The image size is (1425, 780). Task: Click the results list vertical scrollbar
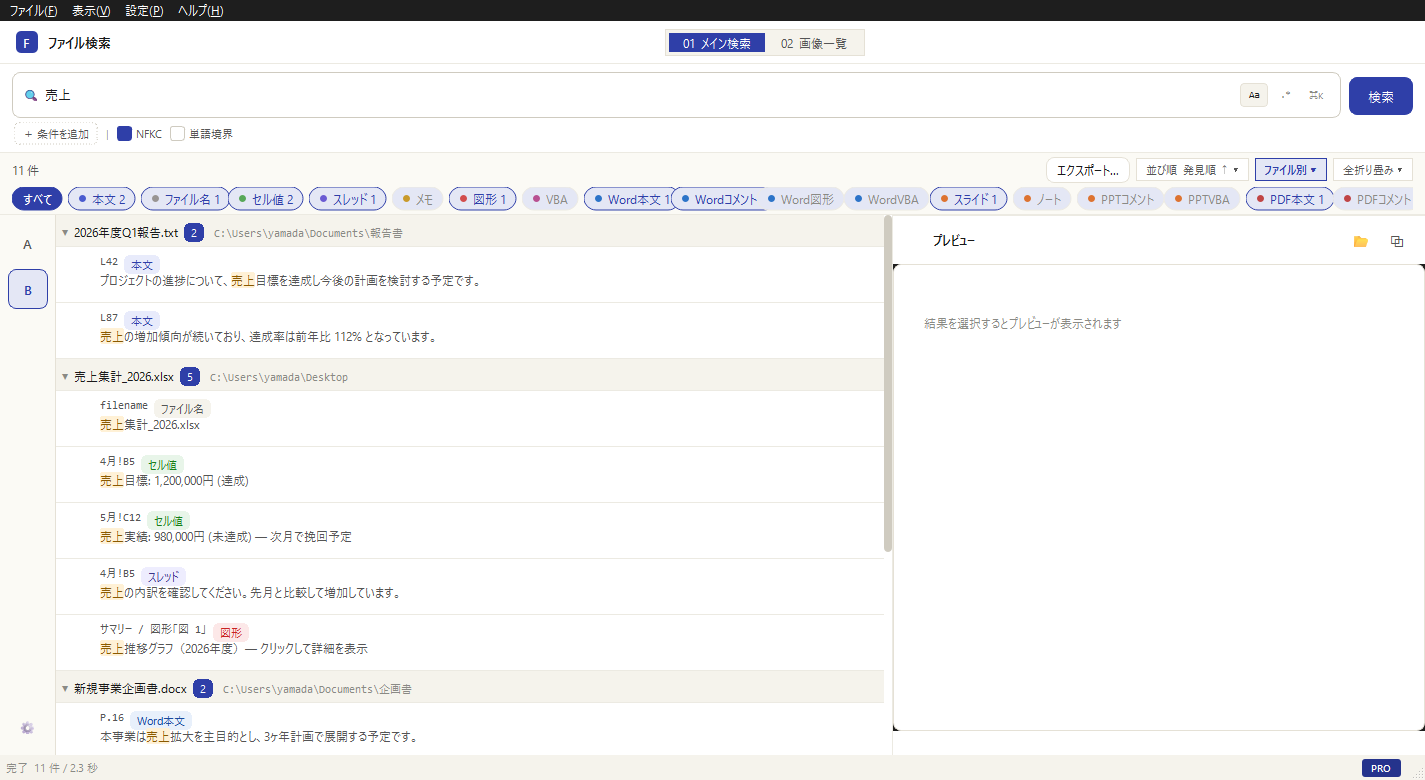tap(888, 384)
